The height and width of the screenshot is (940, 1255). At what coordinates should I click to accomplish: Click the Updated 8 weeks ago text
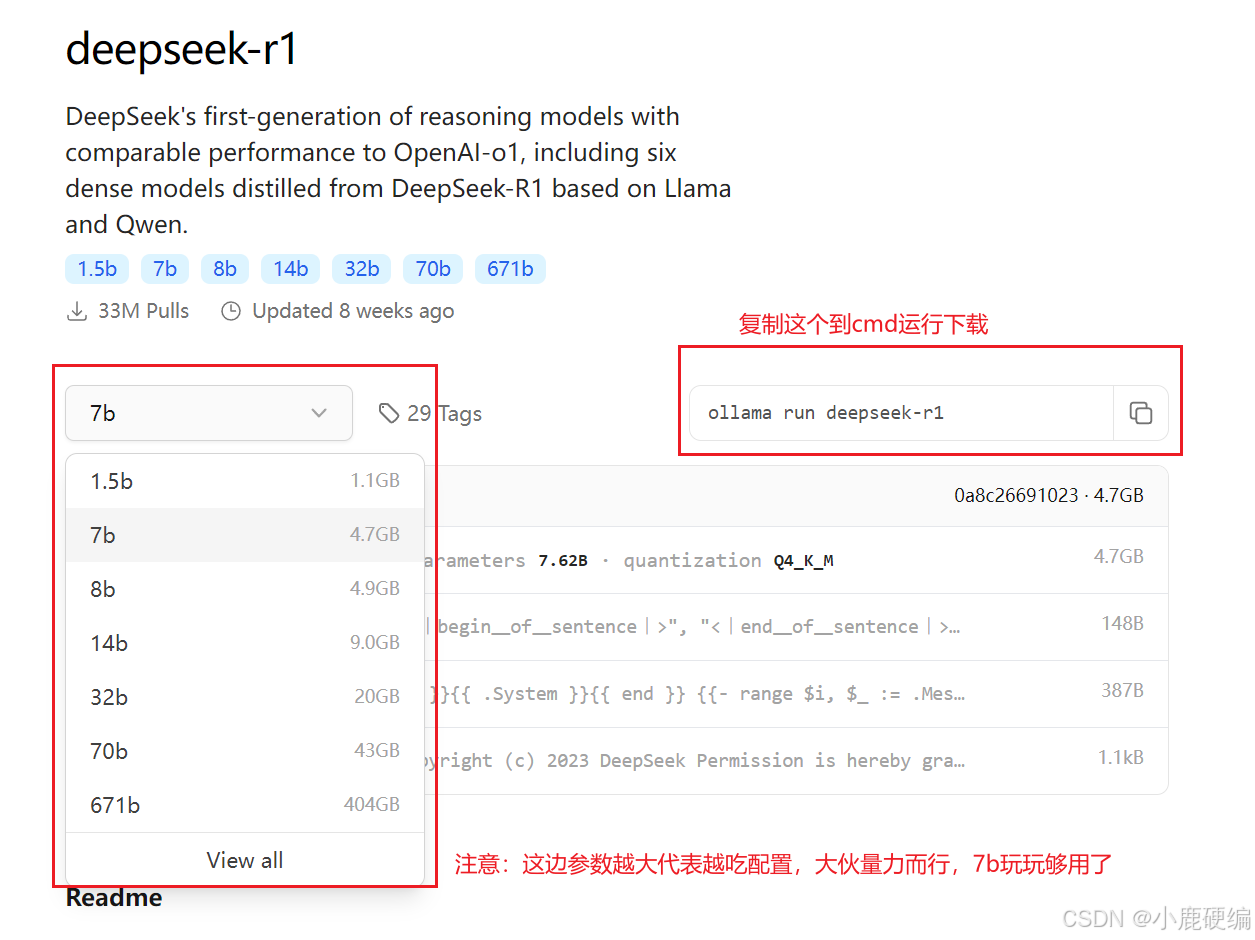[x=353, y=311]
